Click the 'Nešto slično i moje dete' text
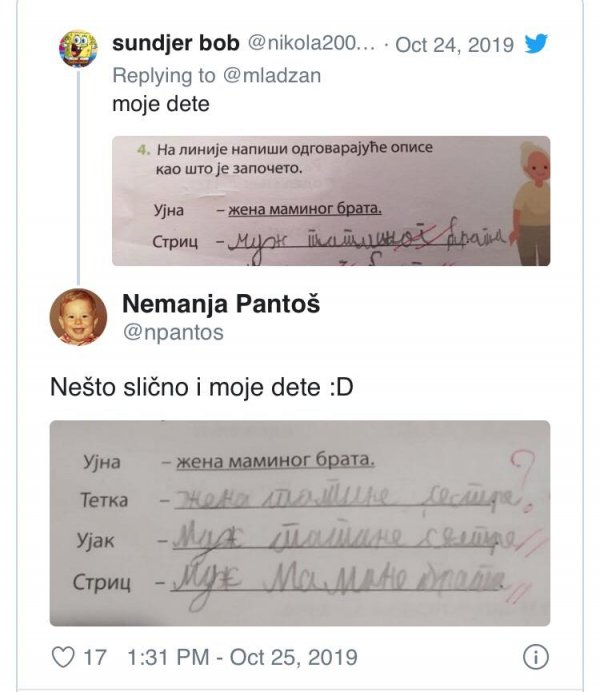 (x=201, y=385)
